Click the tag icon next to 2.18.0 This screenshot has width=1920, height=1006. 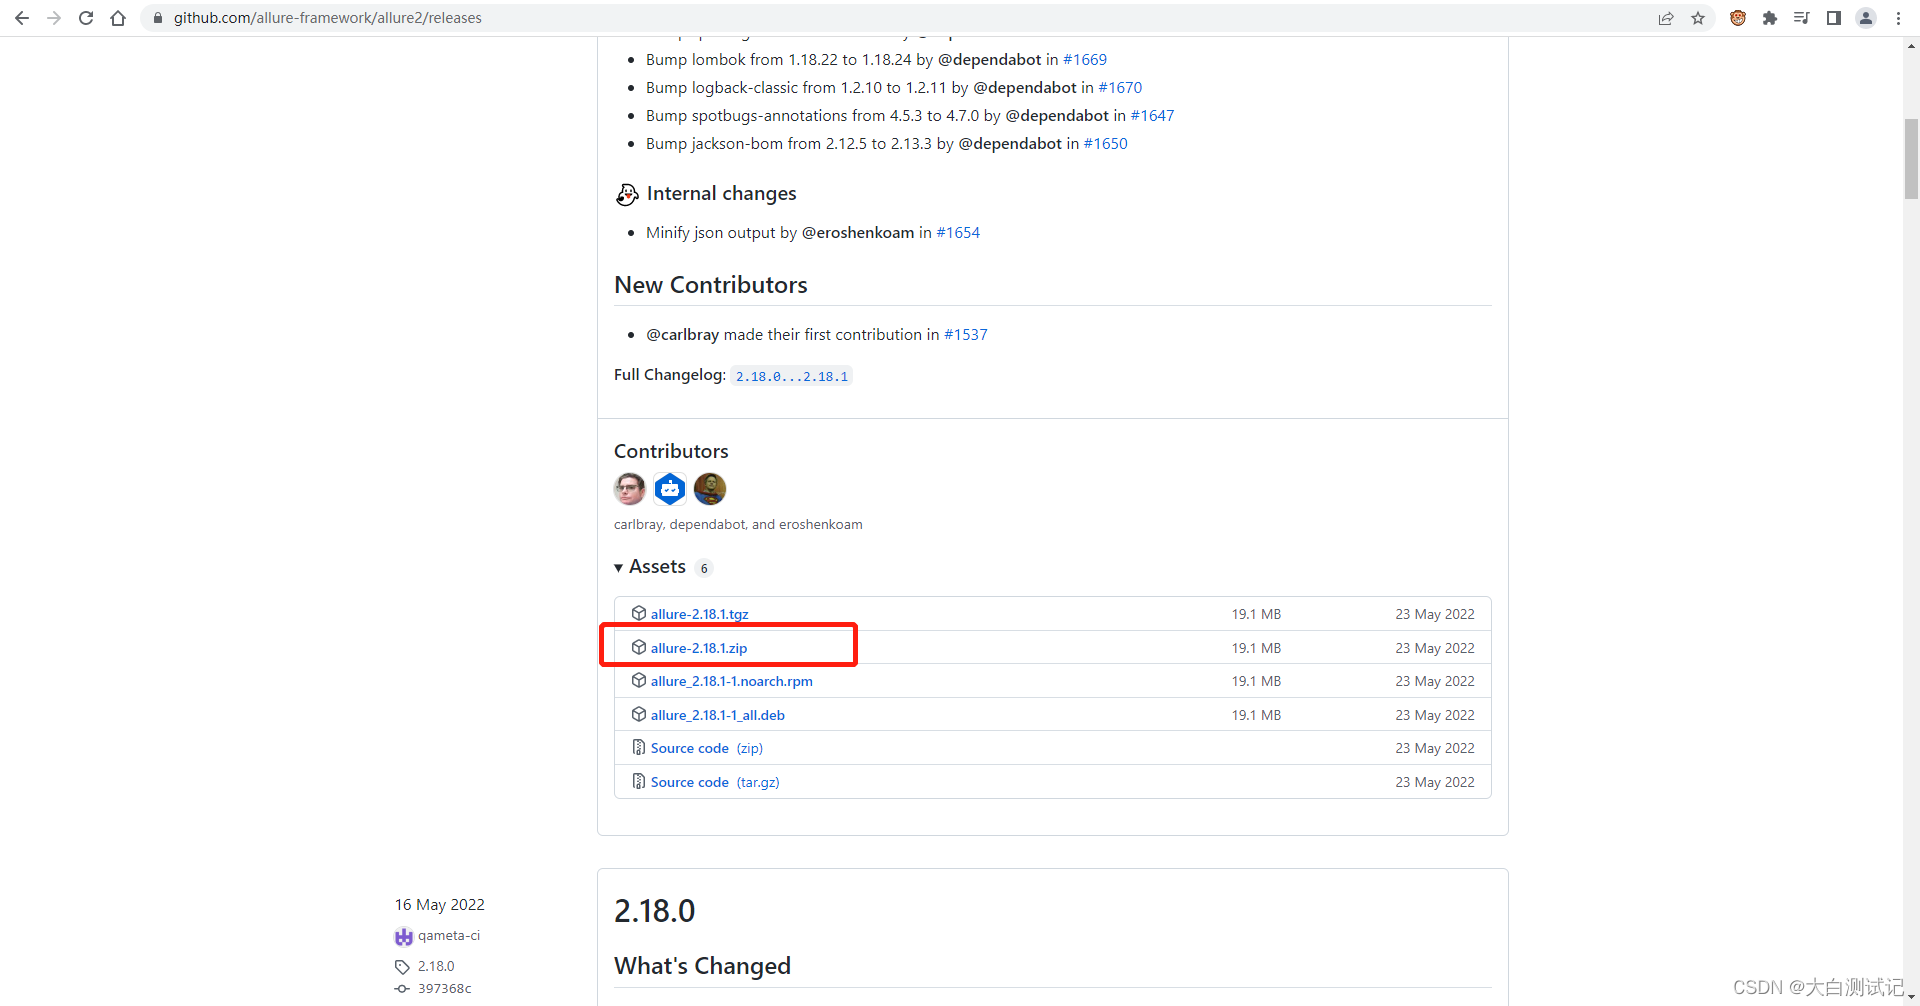click(x=402, y=967)
